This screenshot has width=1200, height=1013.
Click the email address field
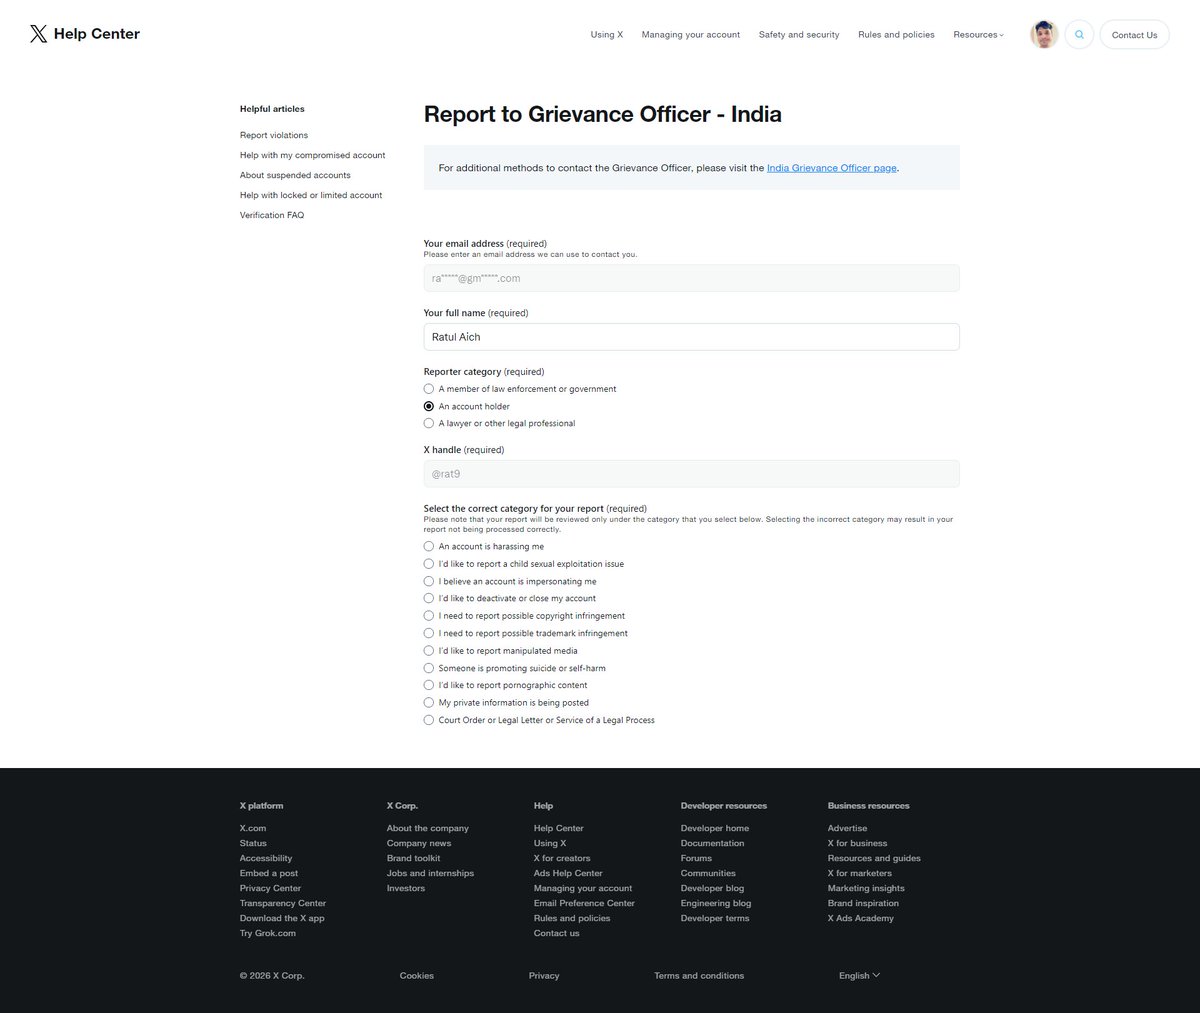click(691, 278)
